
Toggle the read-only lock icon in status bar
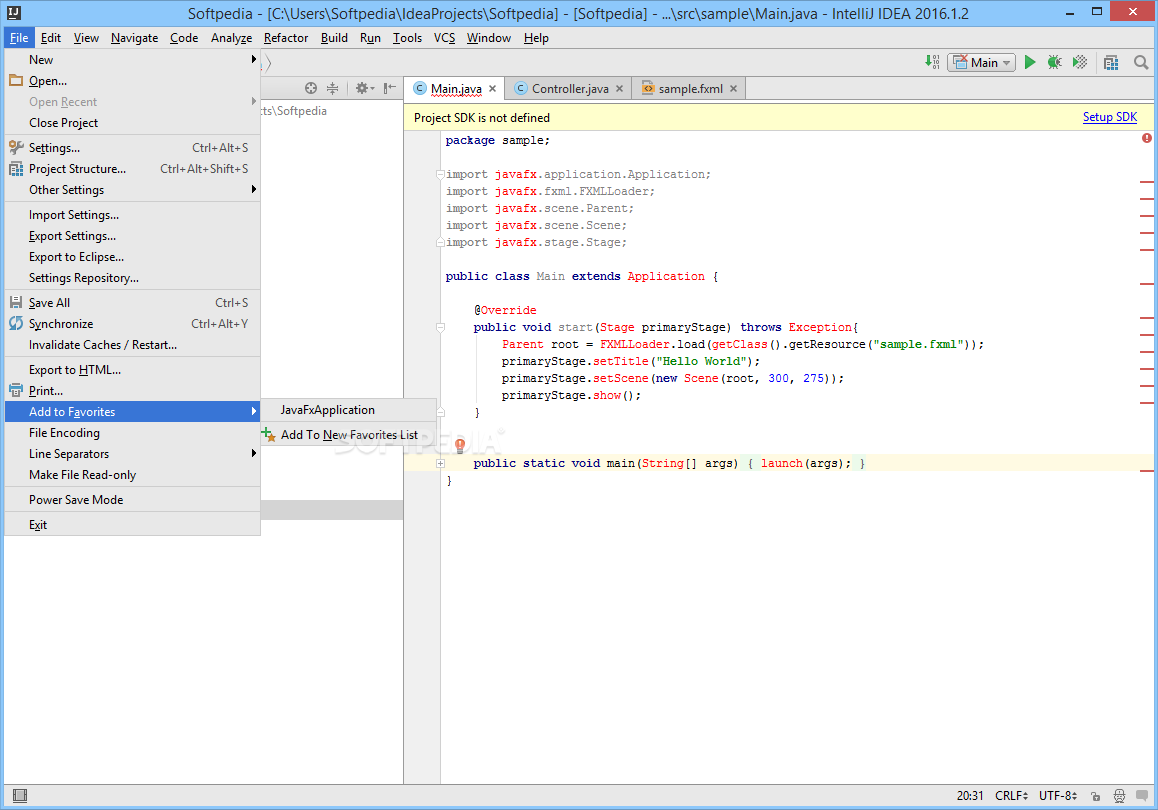[x=1096, y=796]
